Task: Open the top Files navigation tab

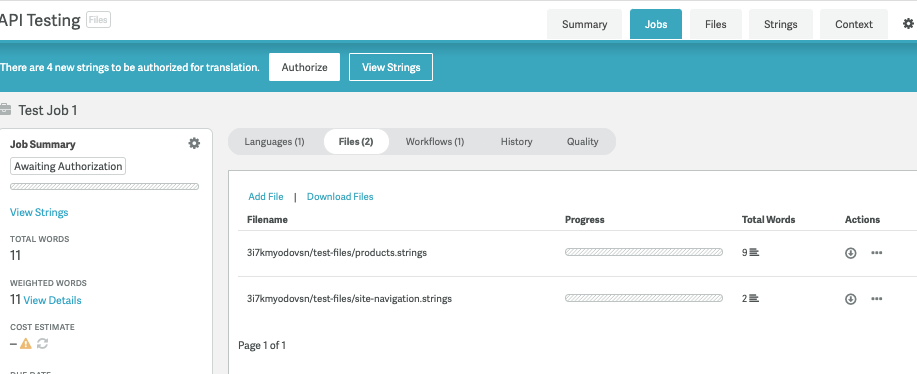Action: (715, 25)
